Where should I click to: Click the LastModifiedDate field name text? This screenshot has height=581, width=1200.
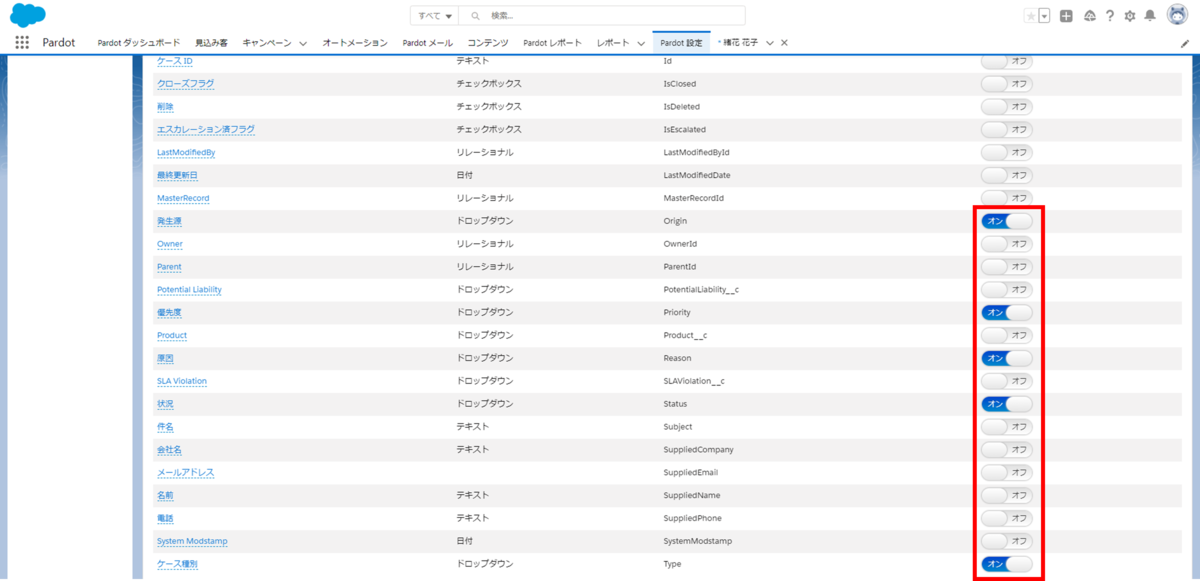pos(697,175)
